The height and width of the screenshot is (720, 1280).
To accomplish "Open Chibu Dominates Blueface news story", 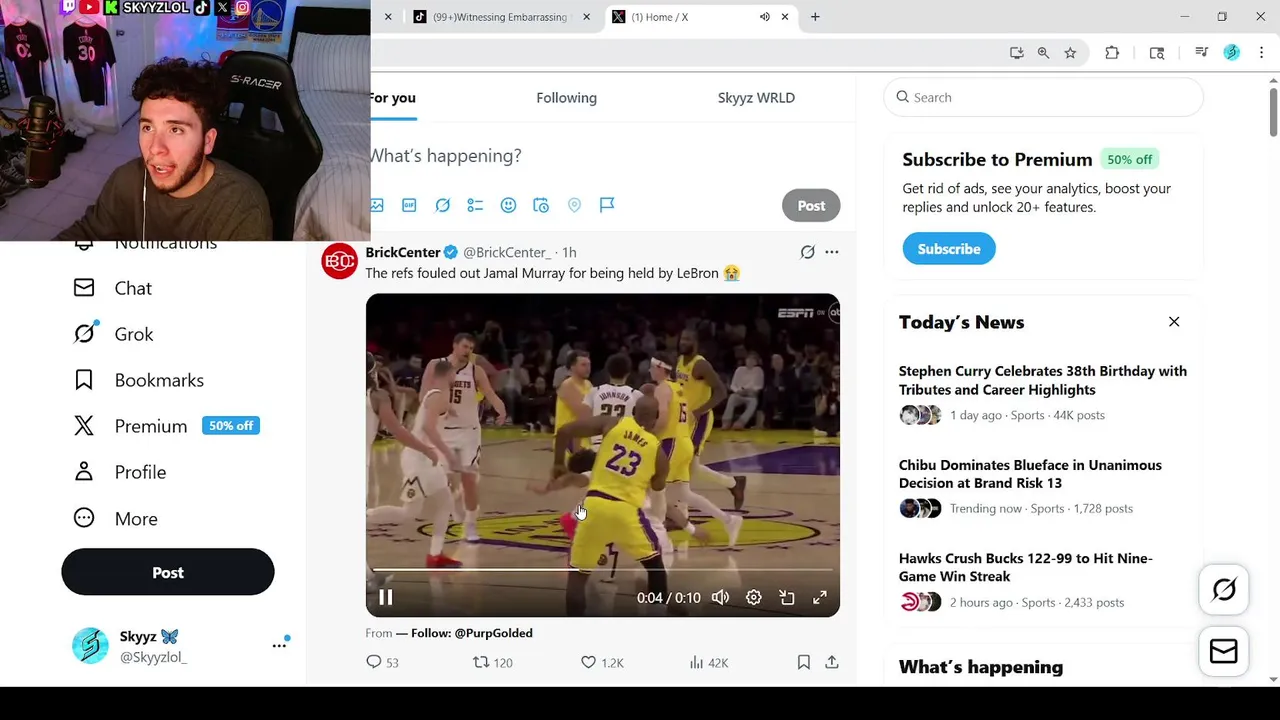I will coord(1043,487).
